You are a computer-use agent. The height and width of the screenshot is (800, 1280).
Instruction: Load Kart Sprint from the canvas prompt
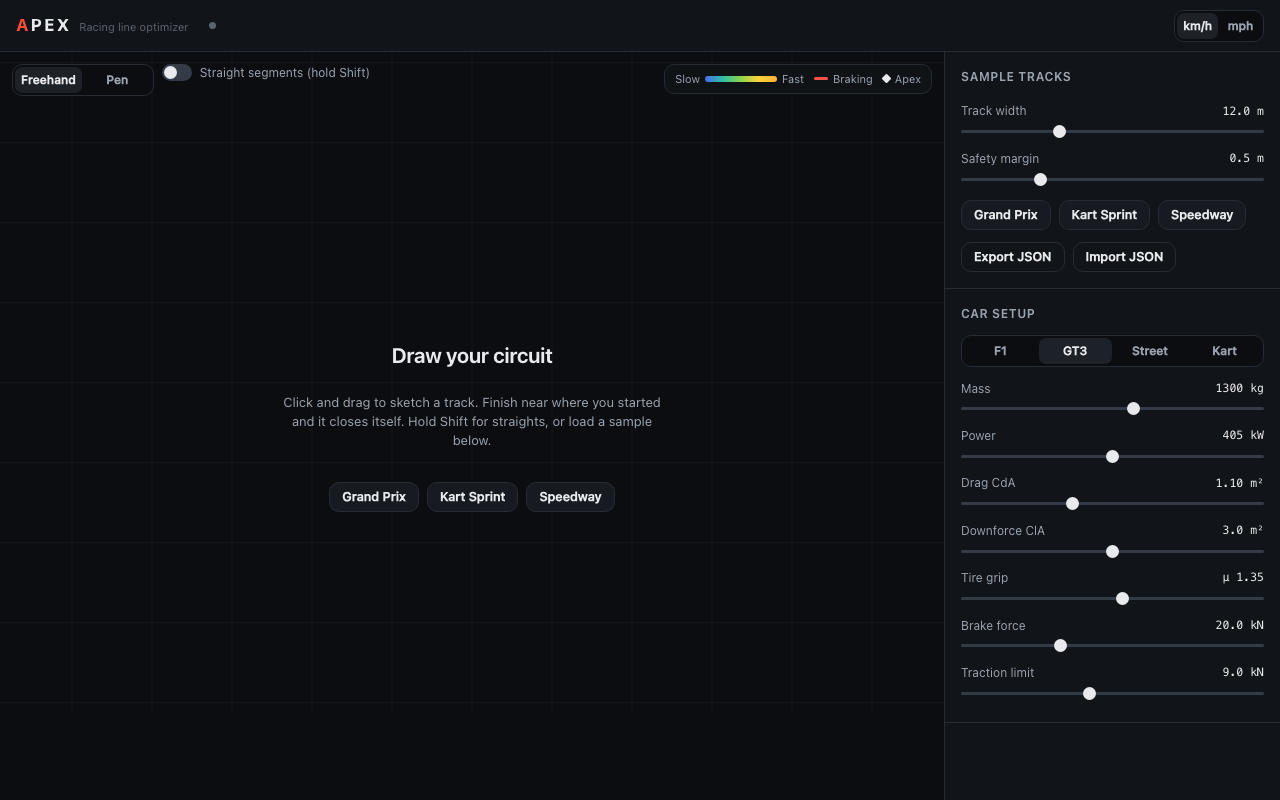tap(472, 497)
